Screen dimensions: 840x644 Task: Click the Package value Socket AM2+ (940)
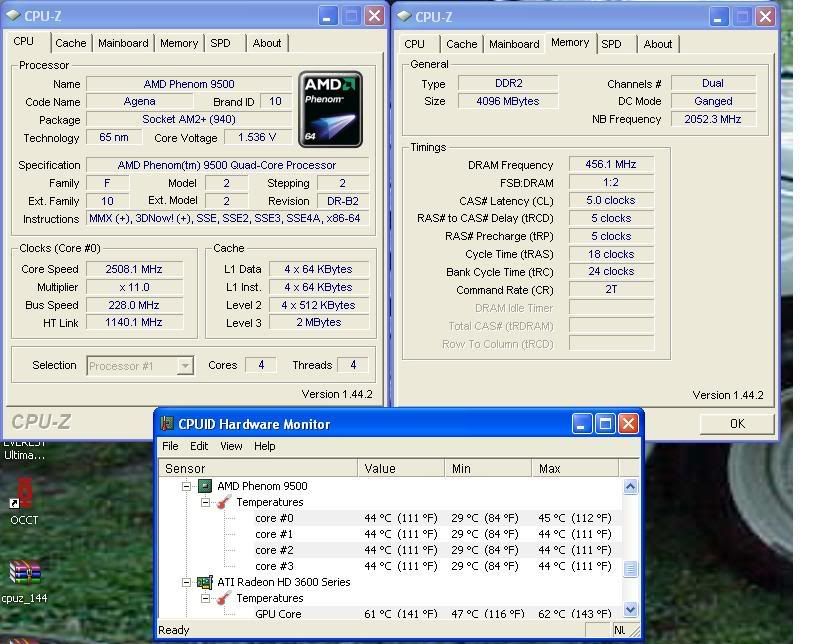point(189,119)
